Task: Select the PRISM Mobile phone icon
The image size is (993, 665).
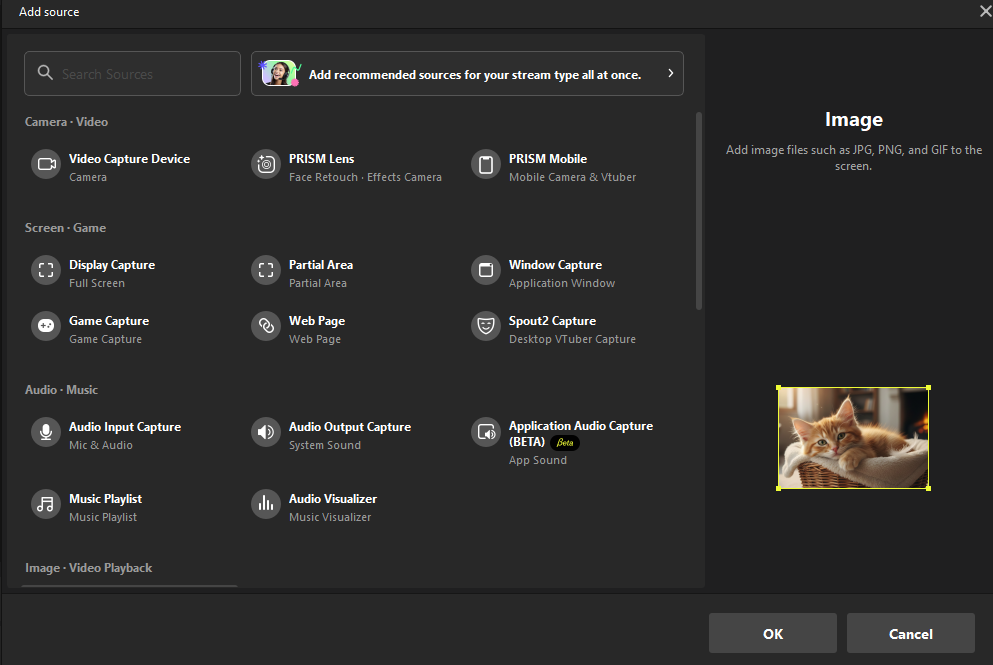Action: [x=486, y=165]
